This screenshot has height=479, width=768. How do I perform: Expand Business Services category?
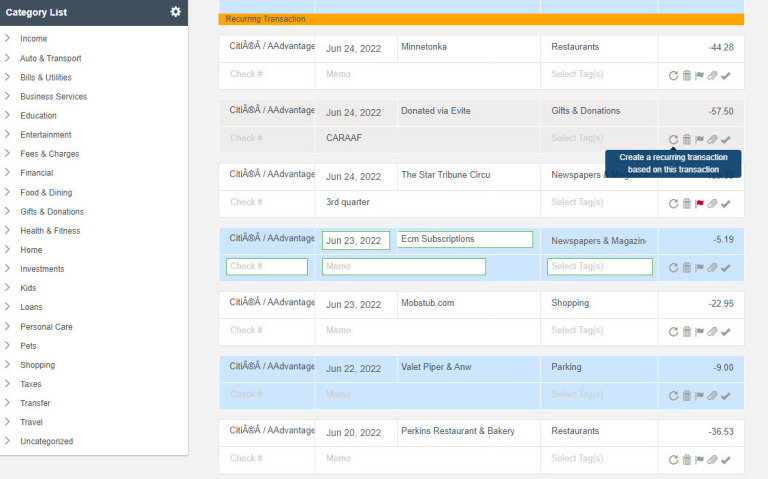7,96
